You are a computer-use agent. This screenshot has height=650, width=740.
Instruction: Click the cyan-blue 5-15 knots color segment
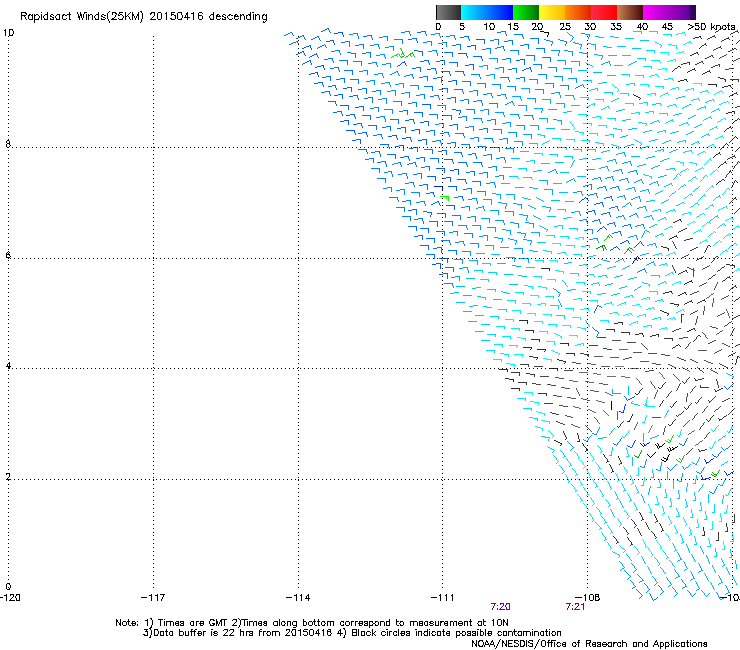coord(487,12)
